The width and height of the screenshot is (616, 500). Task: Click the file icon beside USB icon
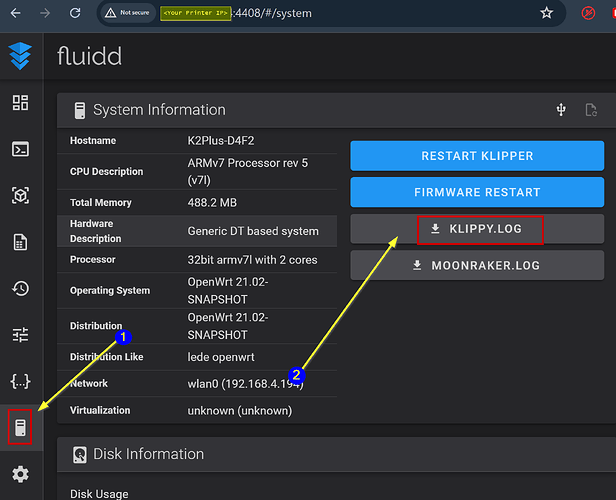tap(591, 110)
